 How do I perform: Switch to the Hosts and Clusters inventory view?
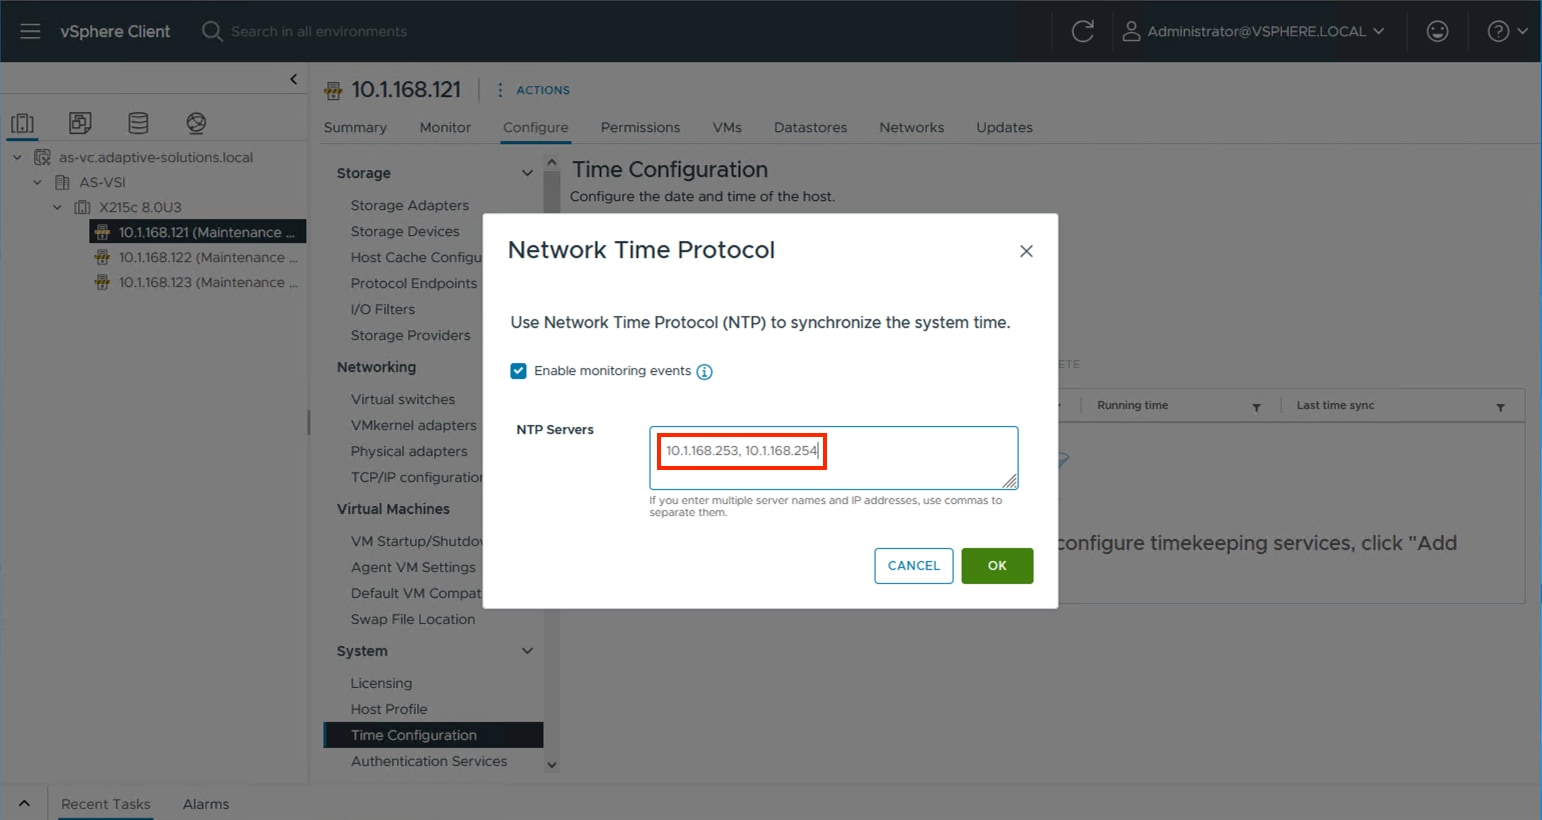pos(21,123)
